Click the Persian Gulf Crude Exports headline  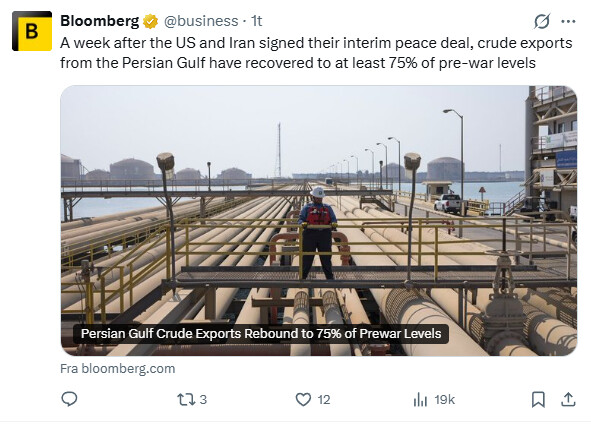261,334
